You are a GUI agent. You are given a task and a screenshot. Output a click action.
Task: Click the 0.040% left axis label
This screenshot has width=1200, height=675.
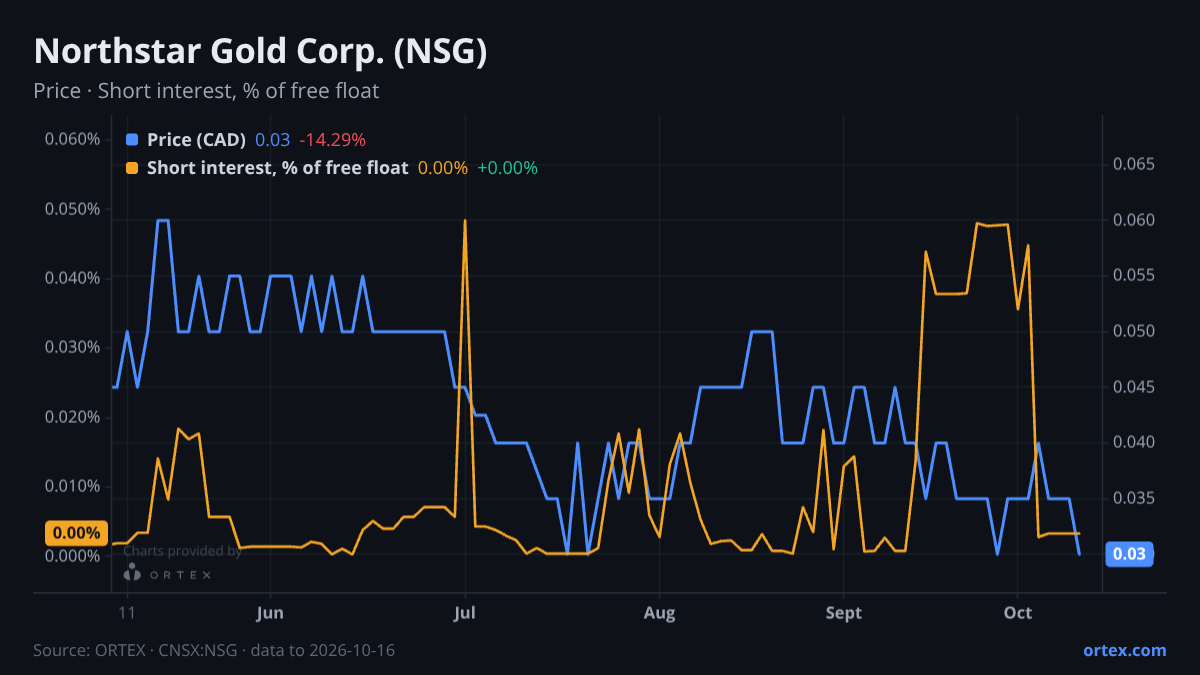click(x=72, y=278)
